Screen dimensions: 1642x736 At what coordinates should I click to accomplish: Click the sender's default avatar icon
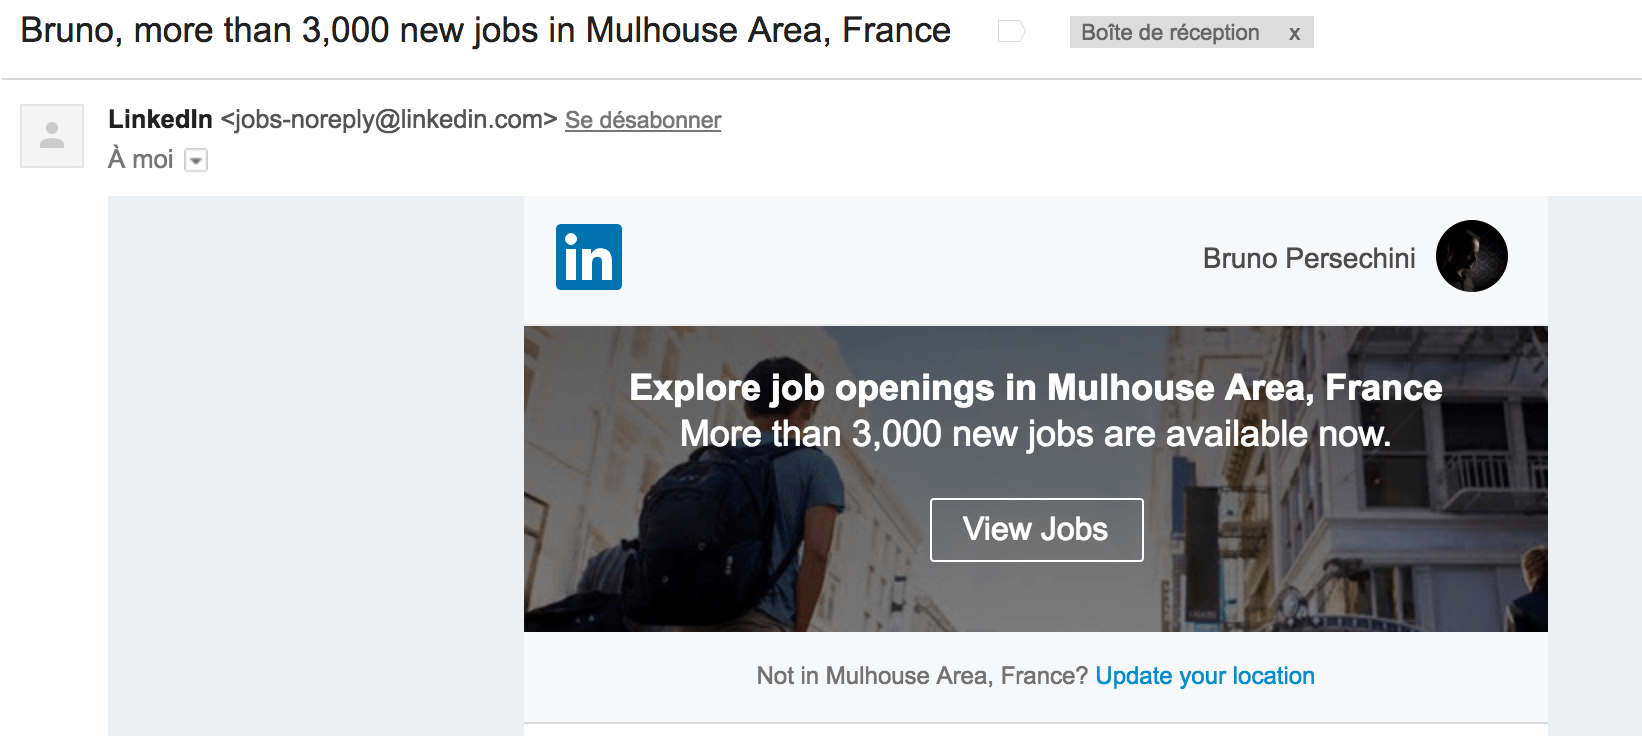click(52, 136)
